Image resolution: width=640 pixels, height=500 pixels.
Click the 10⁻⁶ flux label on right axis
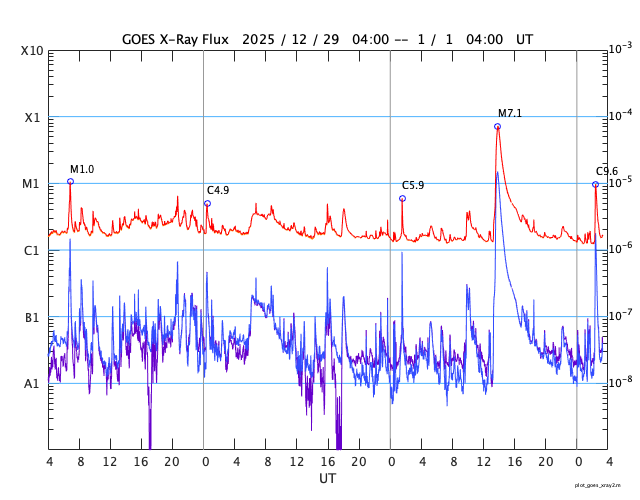click(x=619, y=249)
